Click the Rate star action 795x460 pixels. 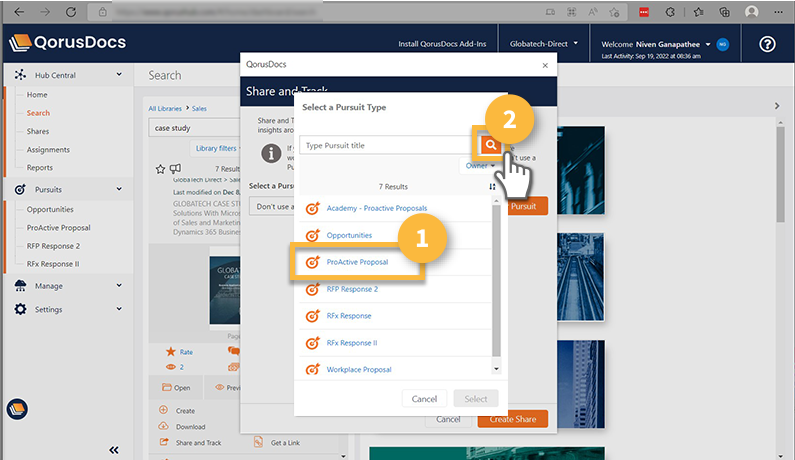[179, 351]
